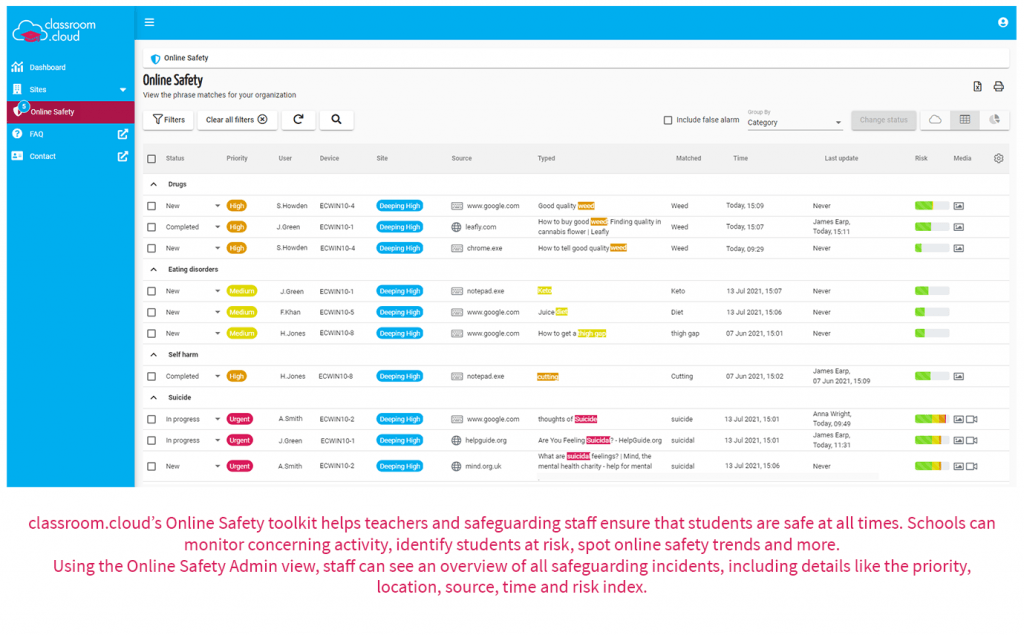Print the list with printer icon

click(998, 87)
